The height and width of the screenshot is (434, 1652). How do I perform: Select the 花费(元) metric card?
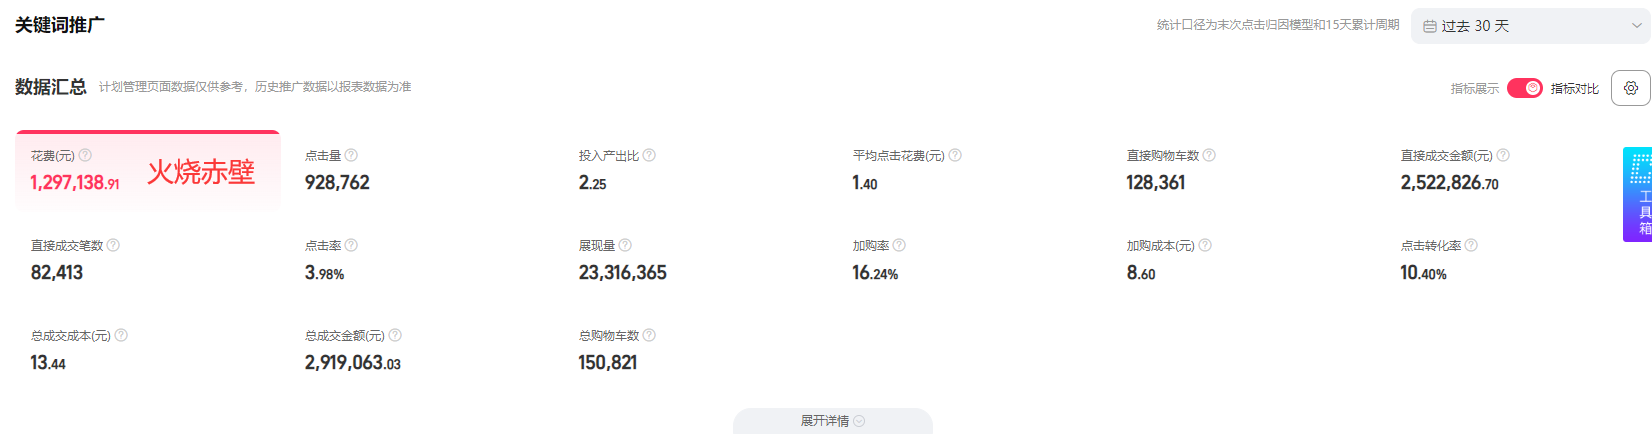[148, 170]
